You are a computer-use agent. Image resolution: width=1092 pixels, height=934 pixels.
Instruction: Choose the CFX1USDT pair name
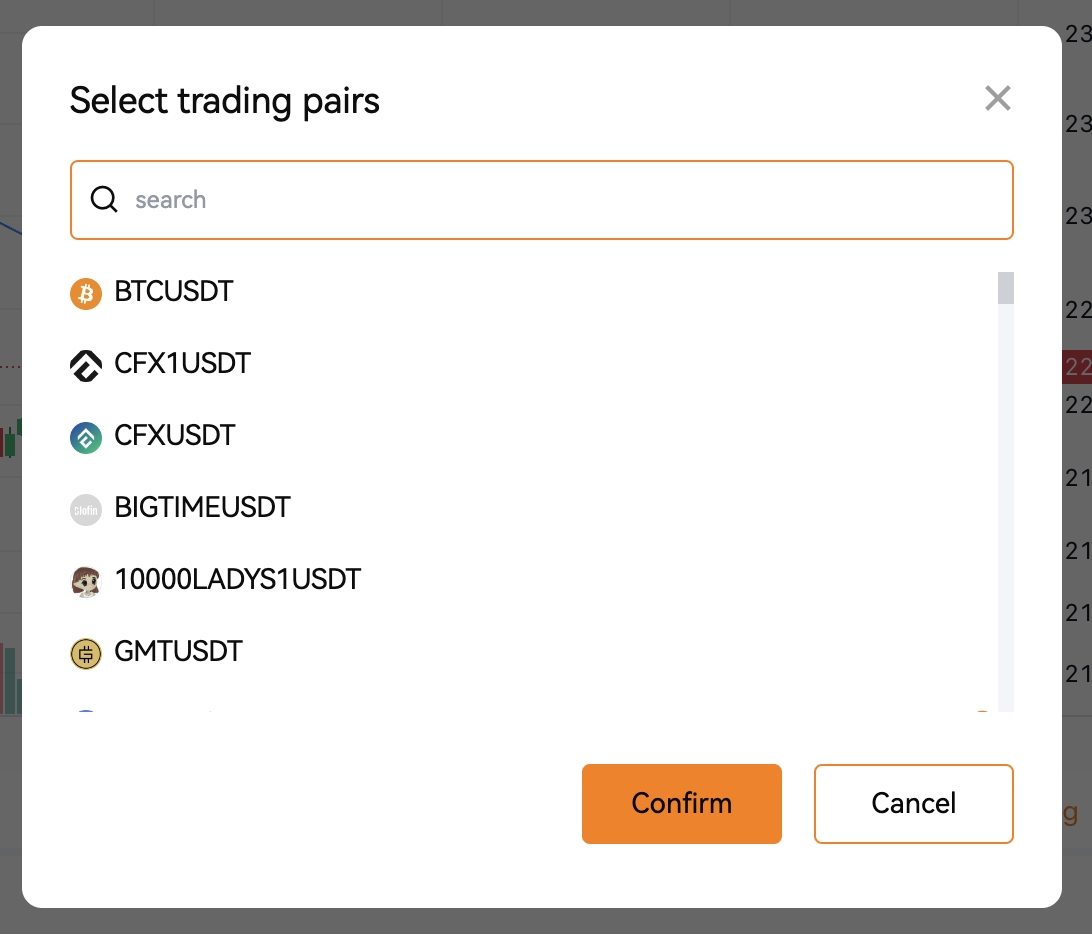pos(182,364)
